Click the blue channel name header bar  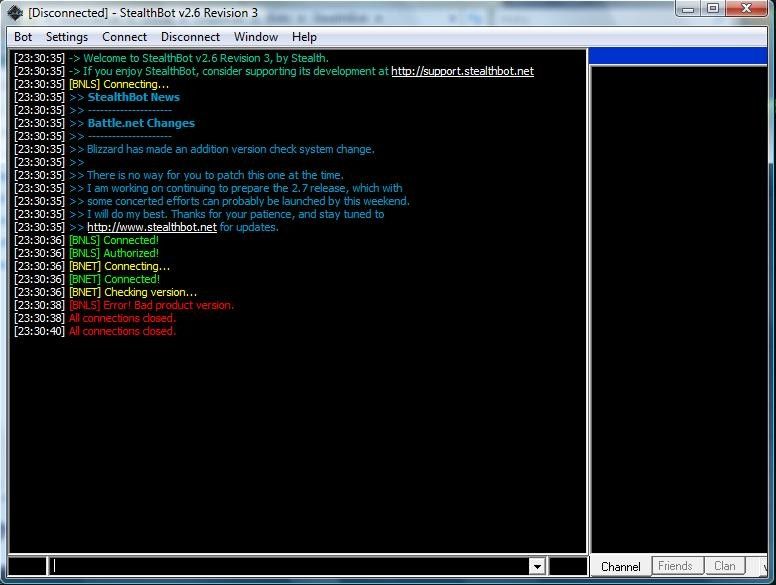point(678,56)
